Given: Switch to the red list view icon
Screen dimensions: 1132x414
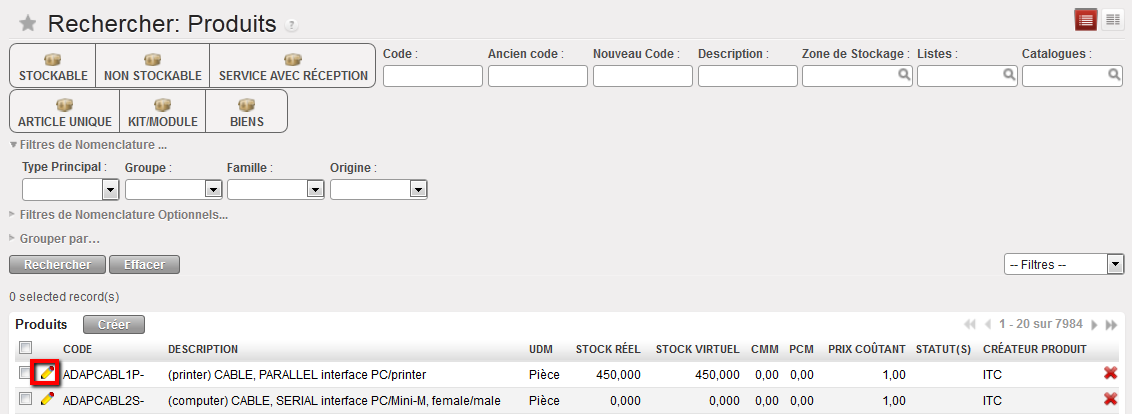Looking at the screenshot, I should 1085,20.
